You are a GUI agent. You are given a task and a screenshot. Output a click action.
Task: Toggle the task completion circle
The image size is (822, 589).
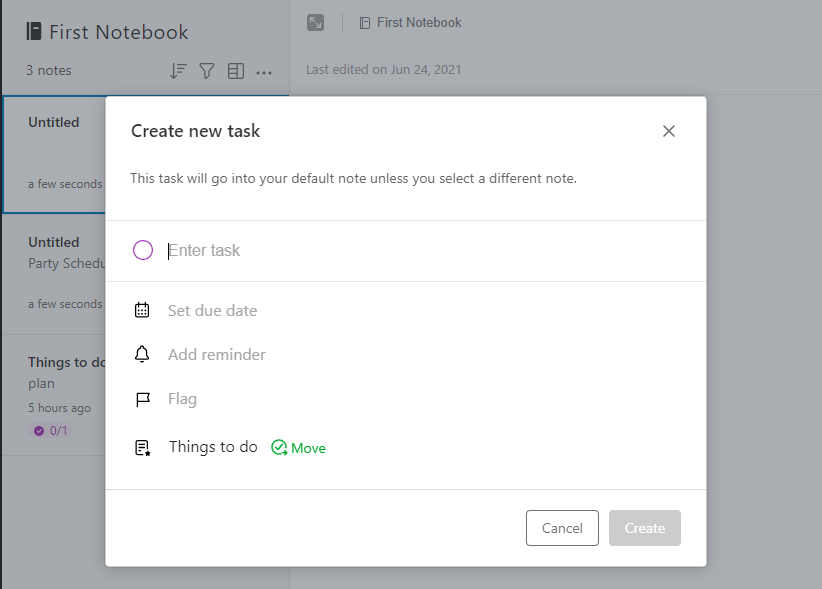142,250
